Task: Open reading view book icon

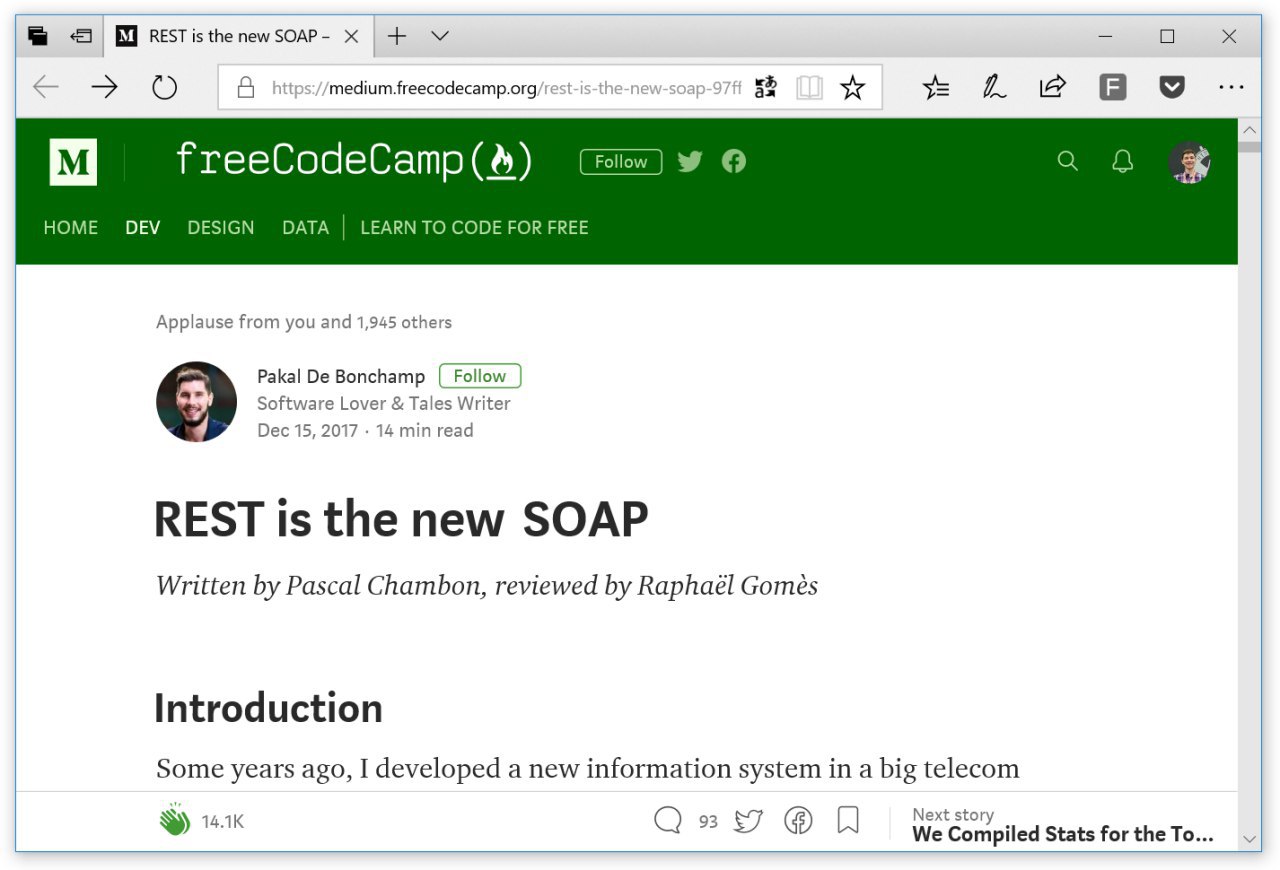Action: point(809,88)
